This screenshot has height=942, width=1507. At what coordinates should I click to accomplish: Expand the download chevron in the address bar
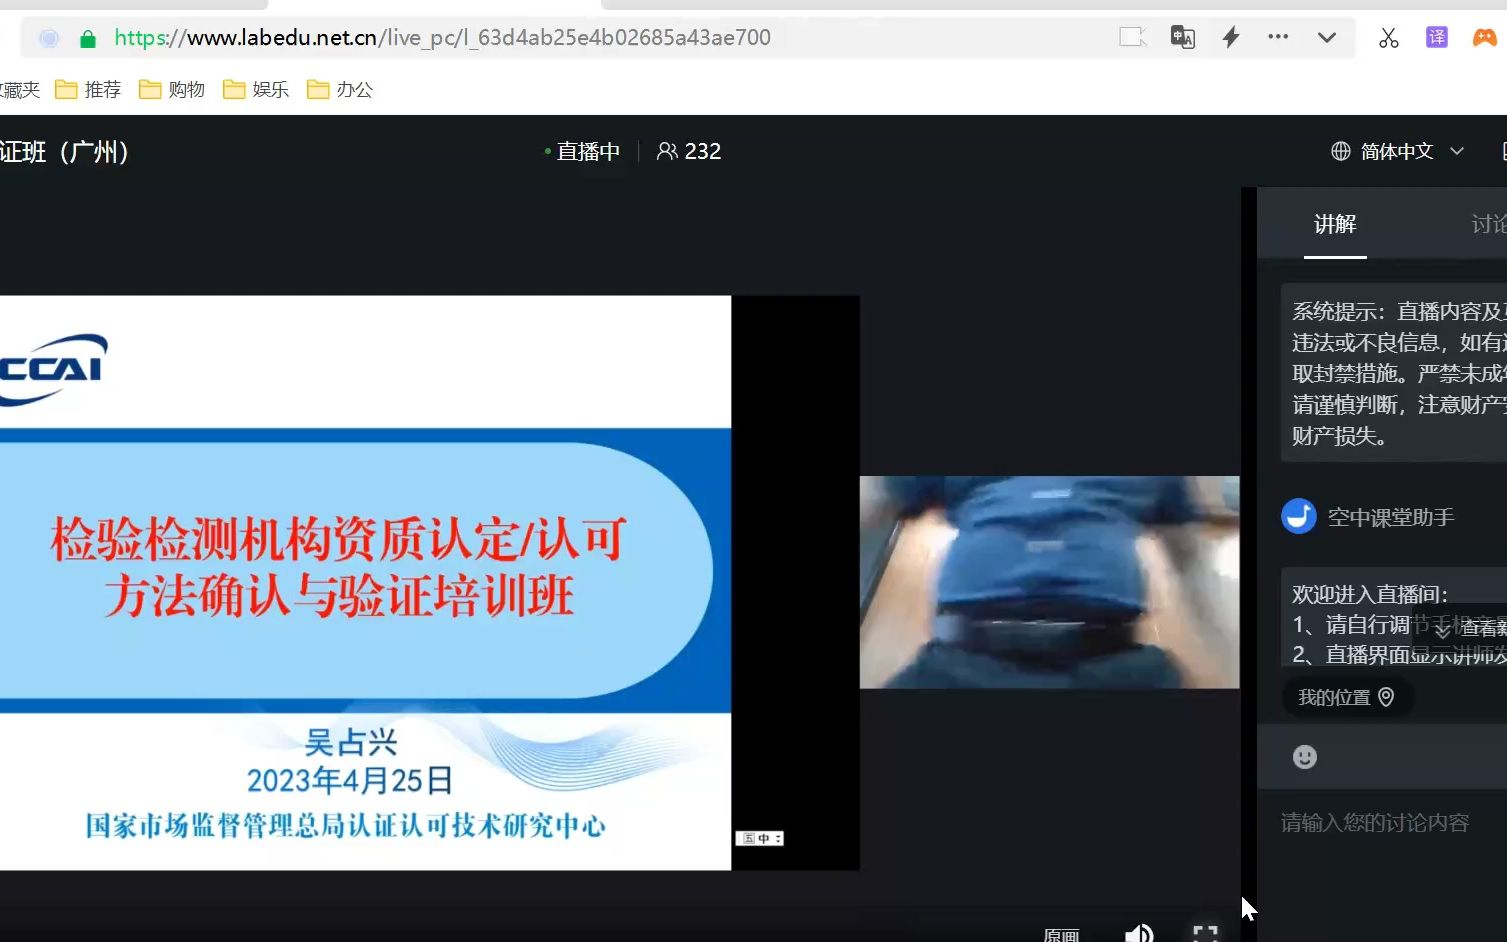click(x=1326, y=37)
